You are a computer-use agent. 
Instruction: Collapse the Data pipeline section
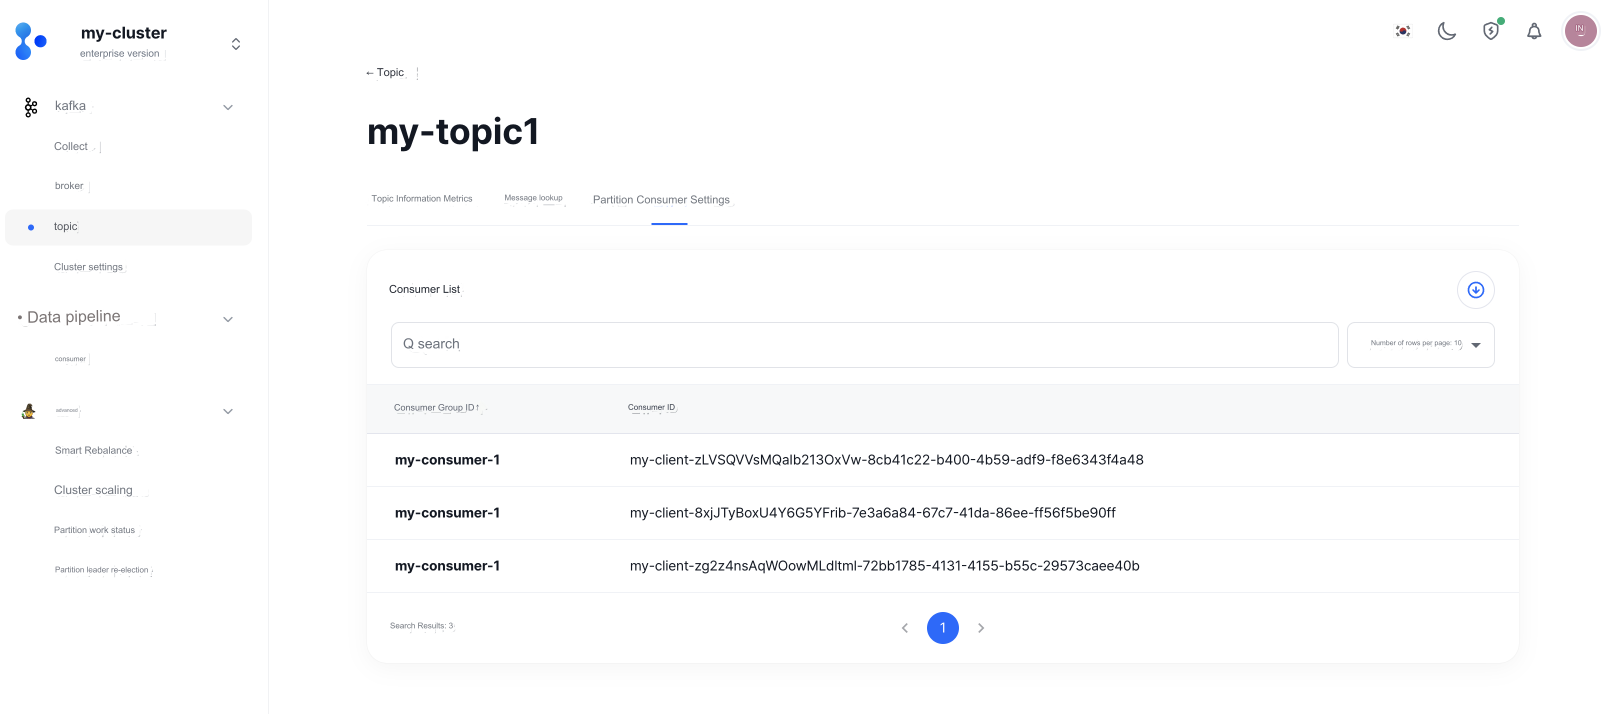[x=228, y=319]
